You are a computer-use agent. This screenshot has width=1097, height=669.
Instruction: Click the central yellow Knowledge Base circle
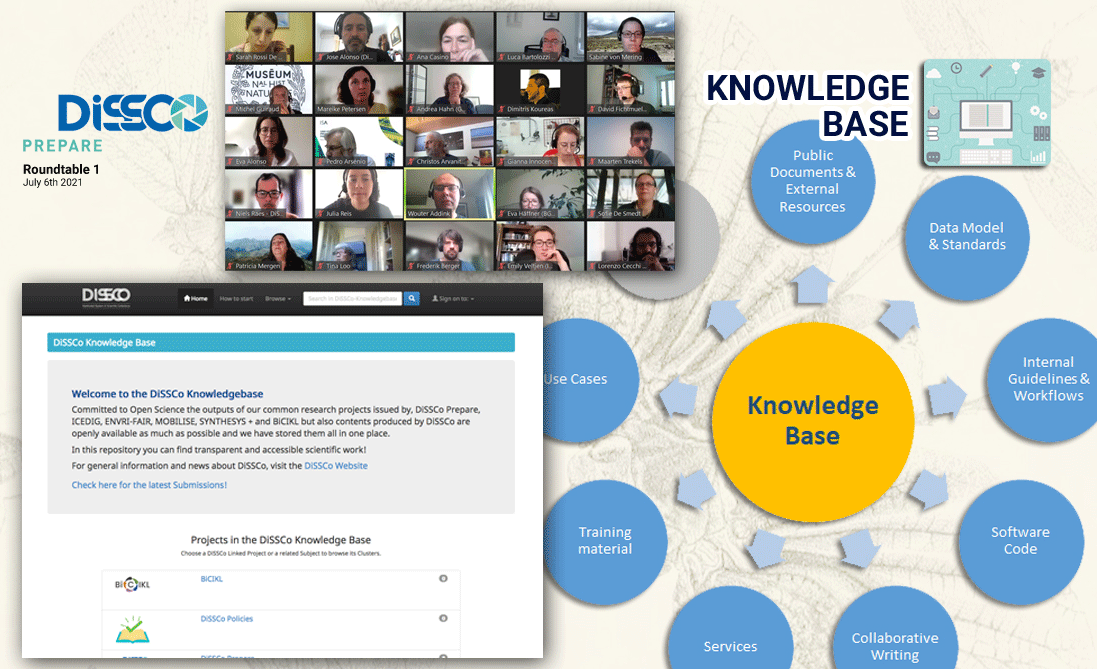(813, 421)
